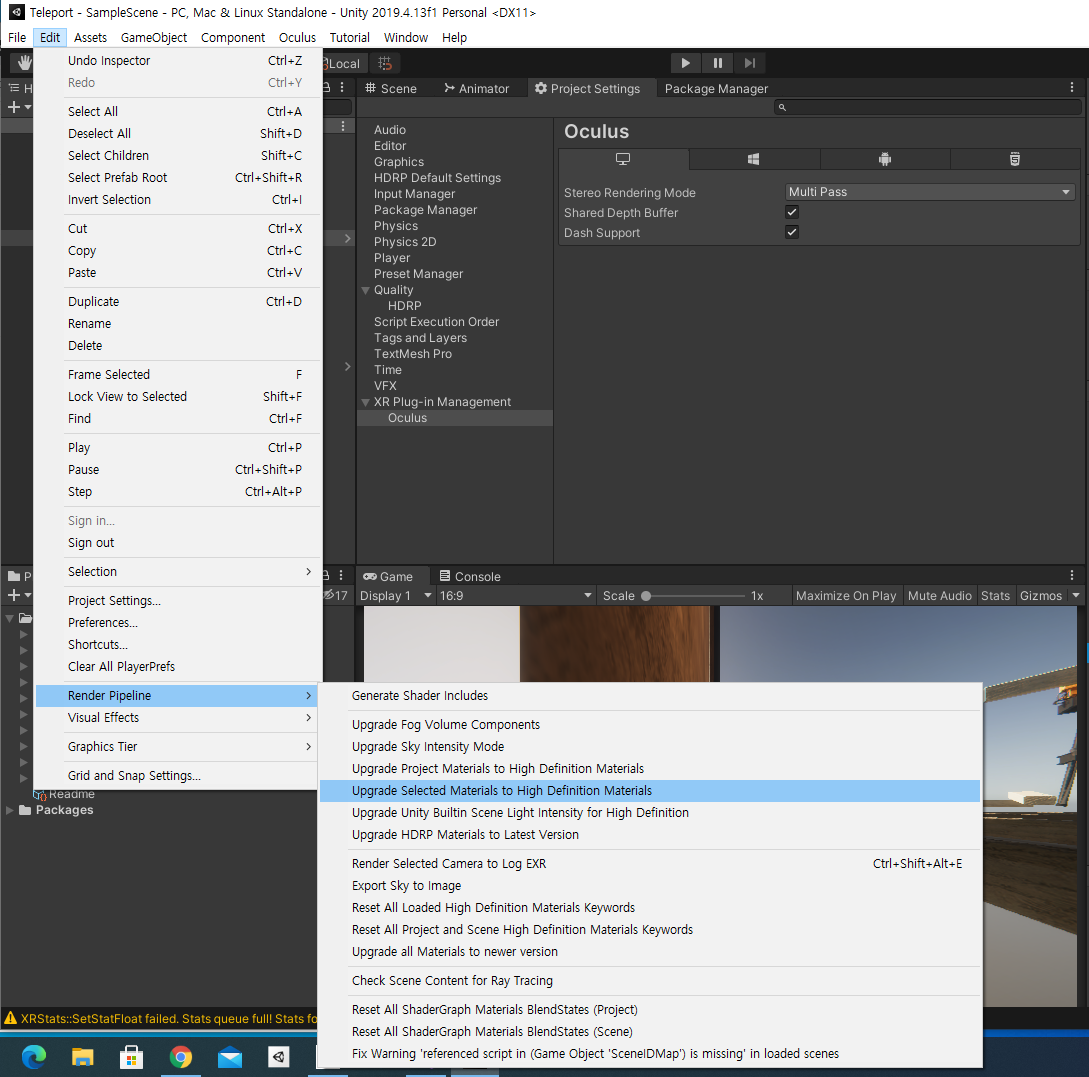Image resolution: width=1089 pixels, height=1077 pixels.
Task: Open Project Settings panel options menu
Action: 1072,87
